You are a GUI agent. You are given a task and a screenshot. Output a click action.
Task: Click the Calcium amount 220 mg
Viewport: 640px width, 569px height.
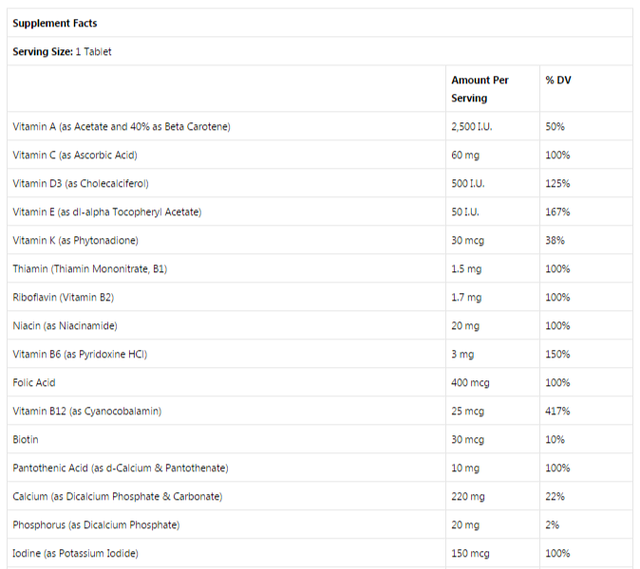coord(468,497)
